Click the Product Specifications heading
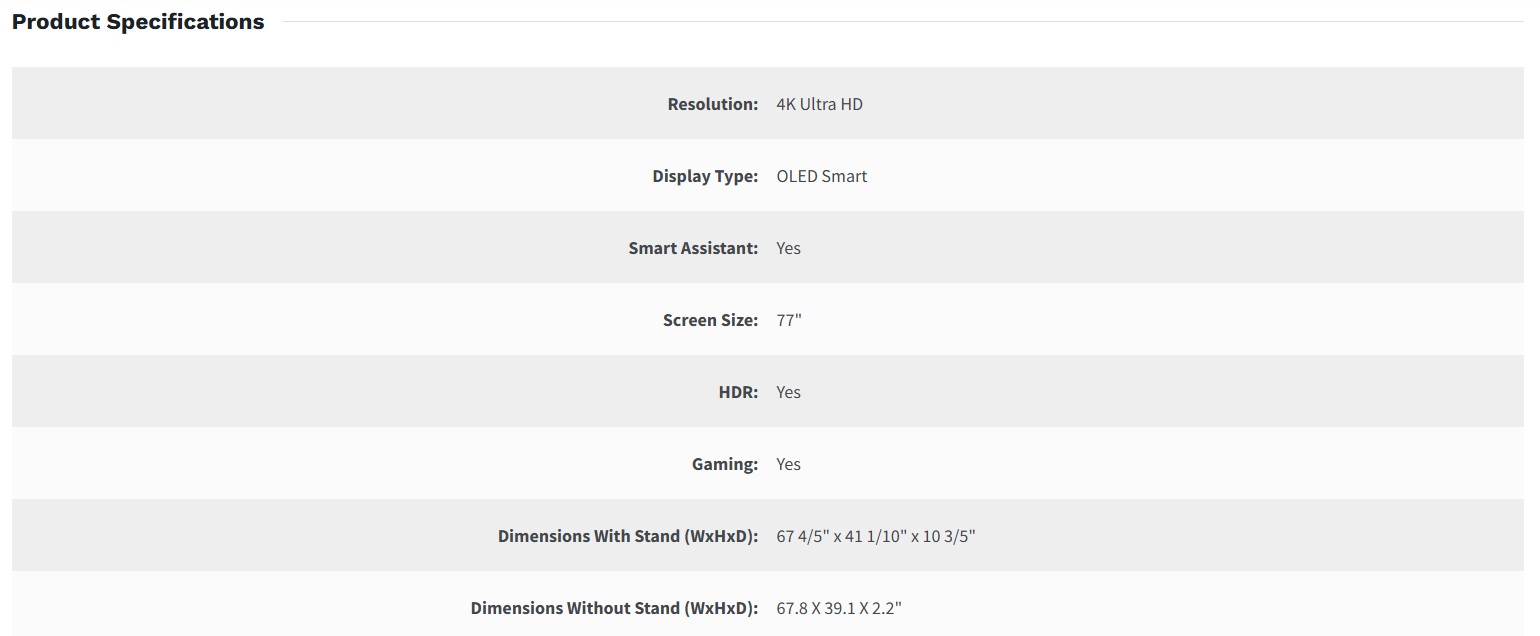 click(138, 22)
